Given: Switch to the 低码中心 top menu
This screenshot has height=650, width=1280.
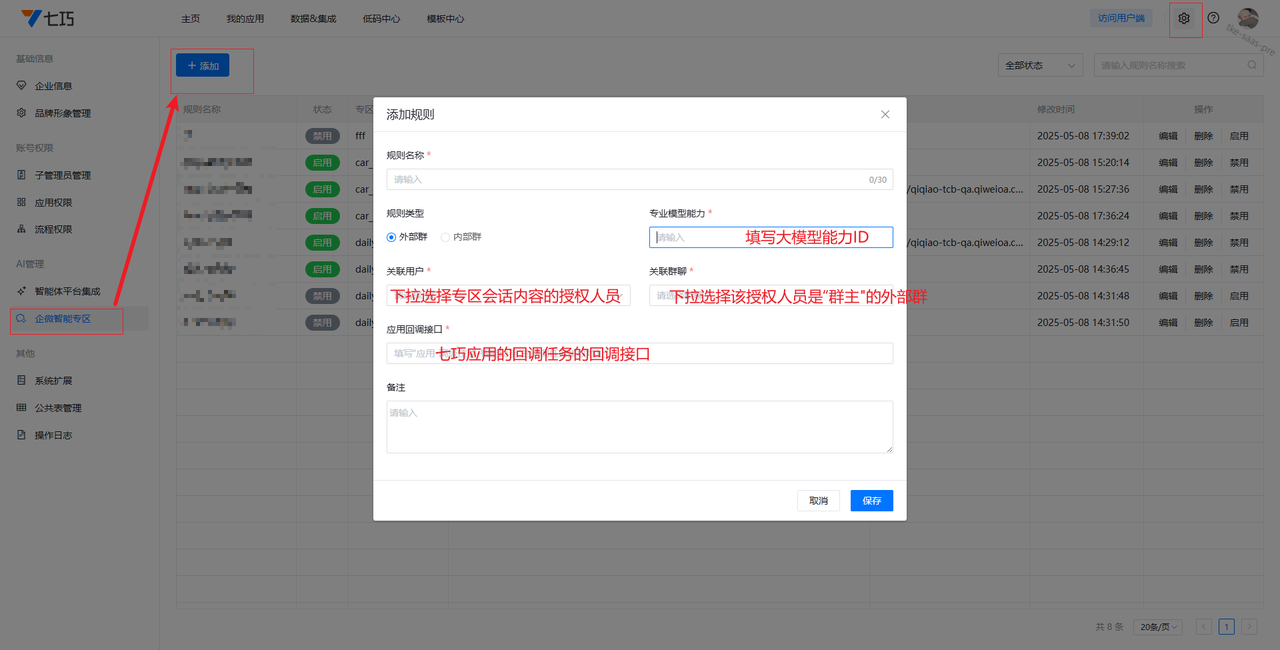Looking at the screenshot, I should pyautogui.click(x=381, y=19).
